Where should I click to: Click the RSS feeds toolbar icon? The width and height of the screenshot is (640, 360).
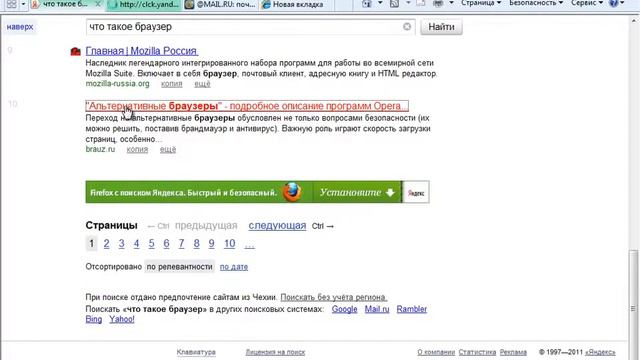pyautogui.click(x=394, y=4)
